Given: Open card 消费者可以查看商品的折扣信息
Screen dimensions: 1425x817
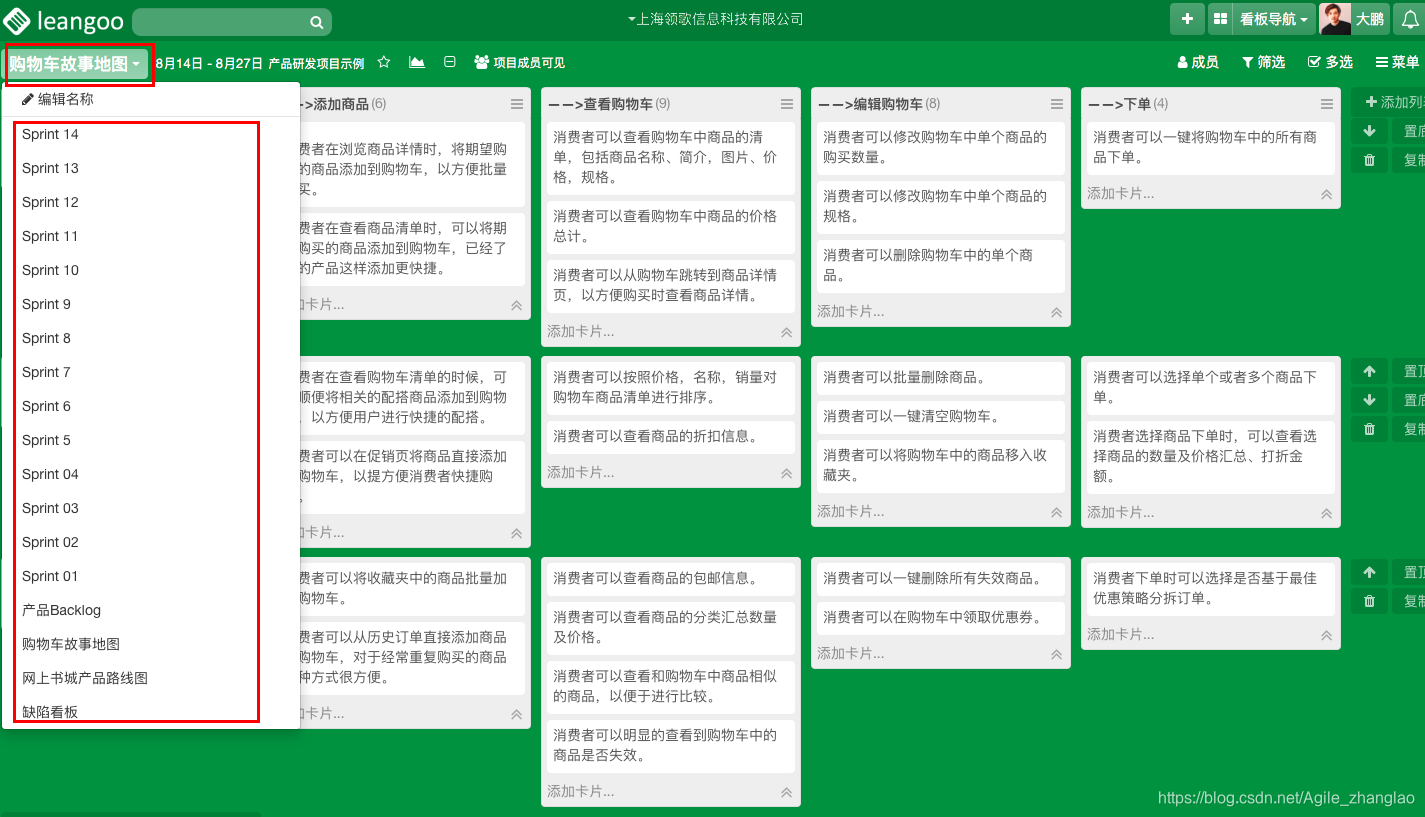Looking at the screenshot, I should (671, 436).
